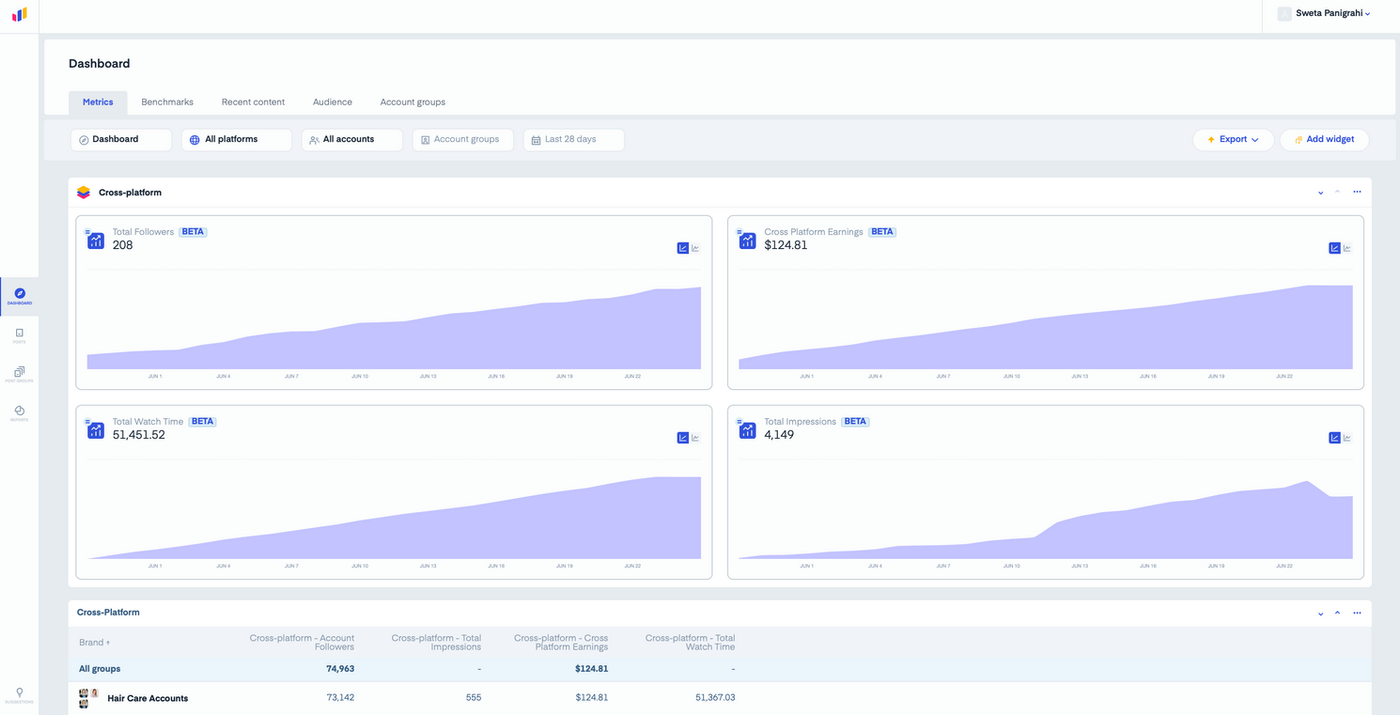This screenshot has width=1400, height=715.
Task: Switch Total Followers chart to daily line view
Action: tap(696, 248)
